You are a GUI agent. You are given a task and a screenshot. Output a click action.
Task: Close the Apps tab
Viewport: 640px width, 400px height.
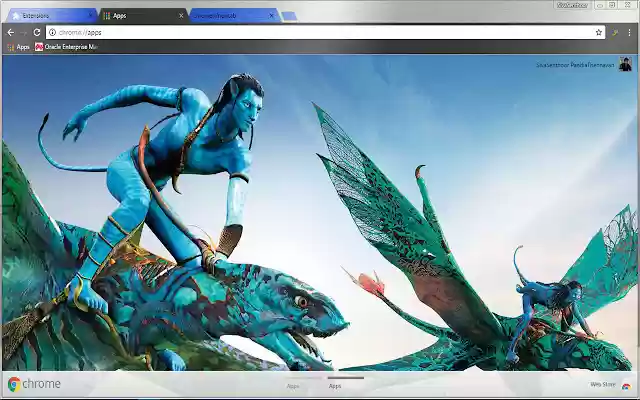click(181, 16)
